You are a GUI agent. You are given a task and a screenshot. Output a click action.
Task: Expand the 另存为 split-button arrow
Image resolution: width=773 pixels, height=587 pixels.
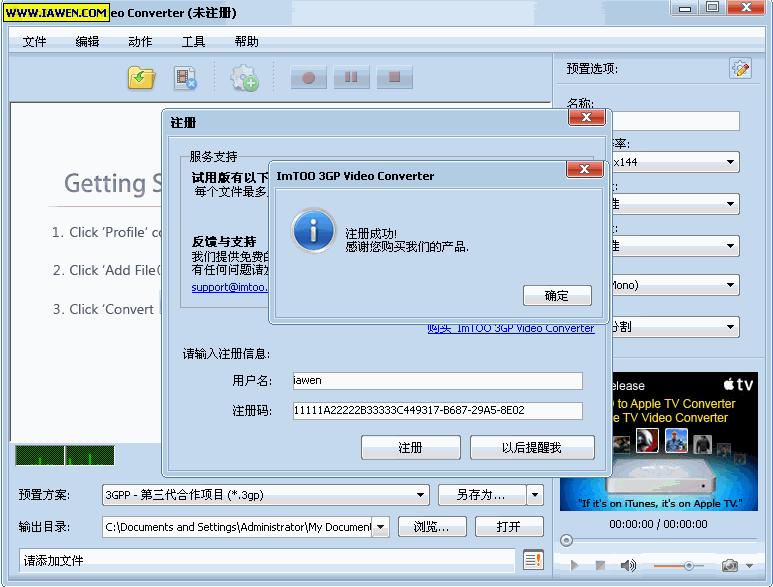point(535,495)
